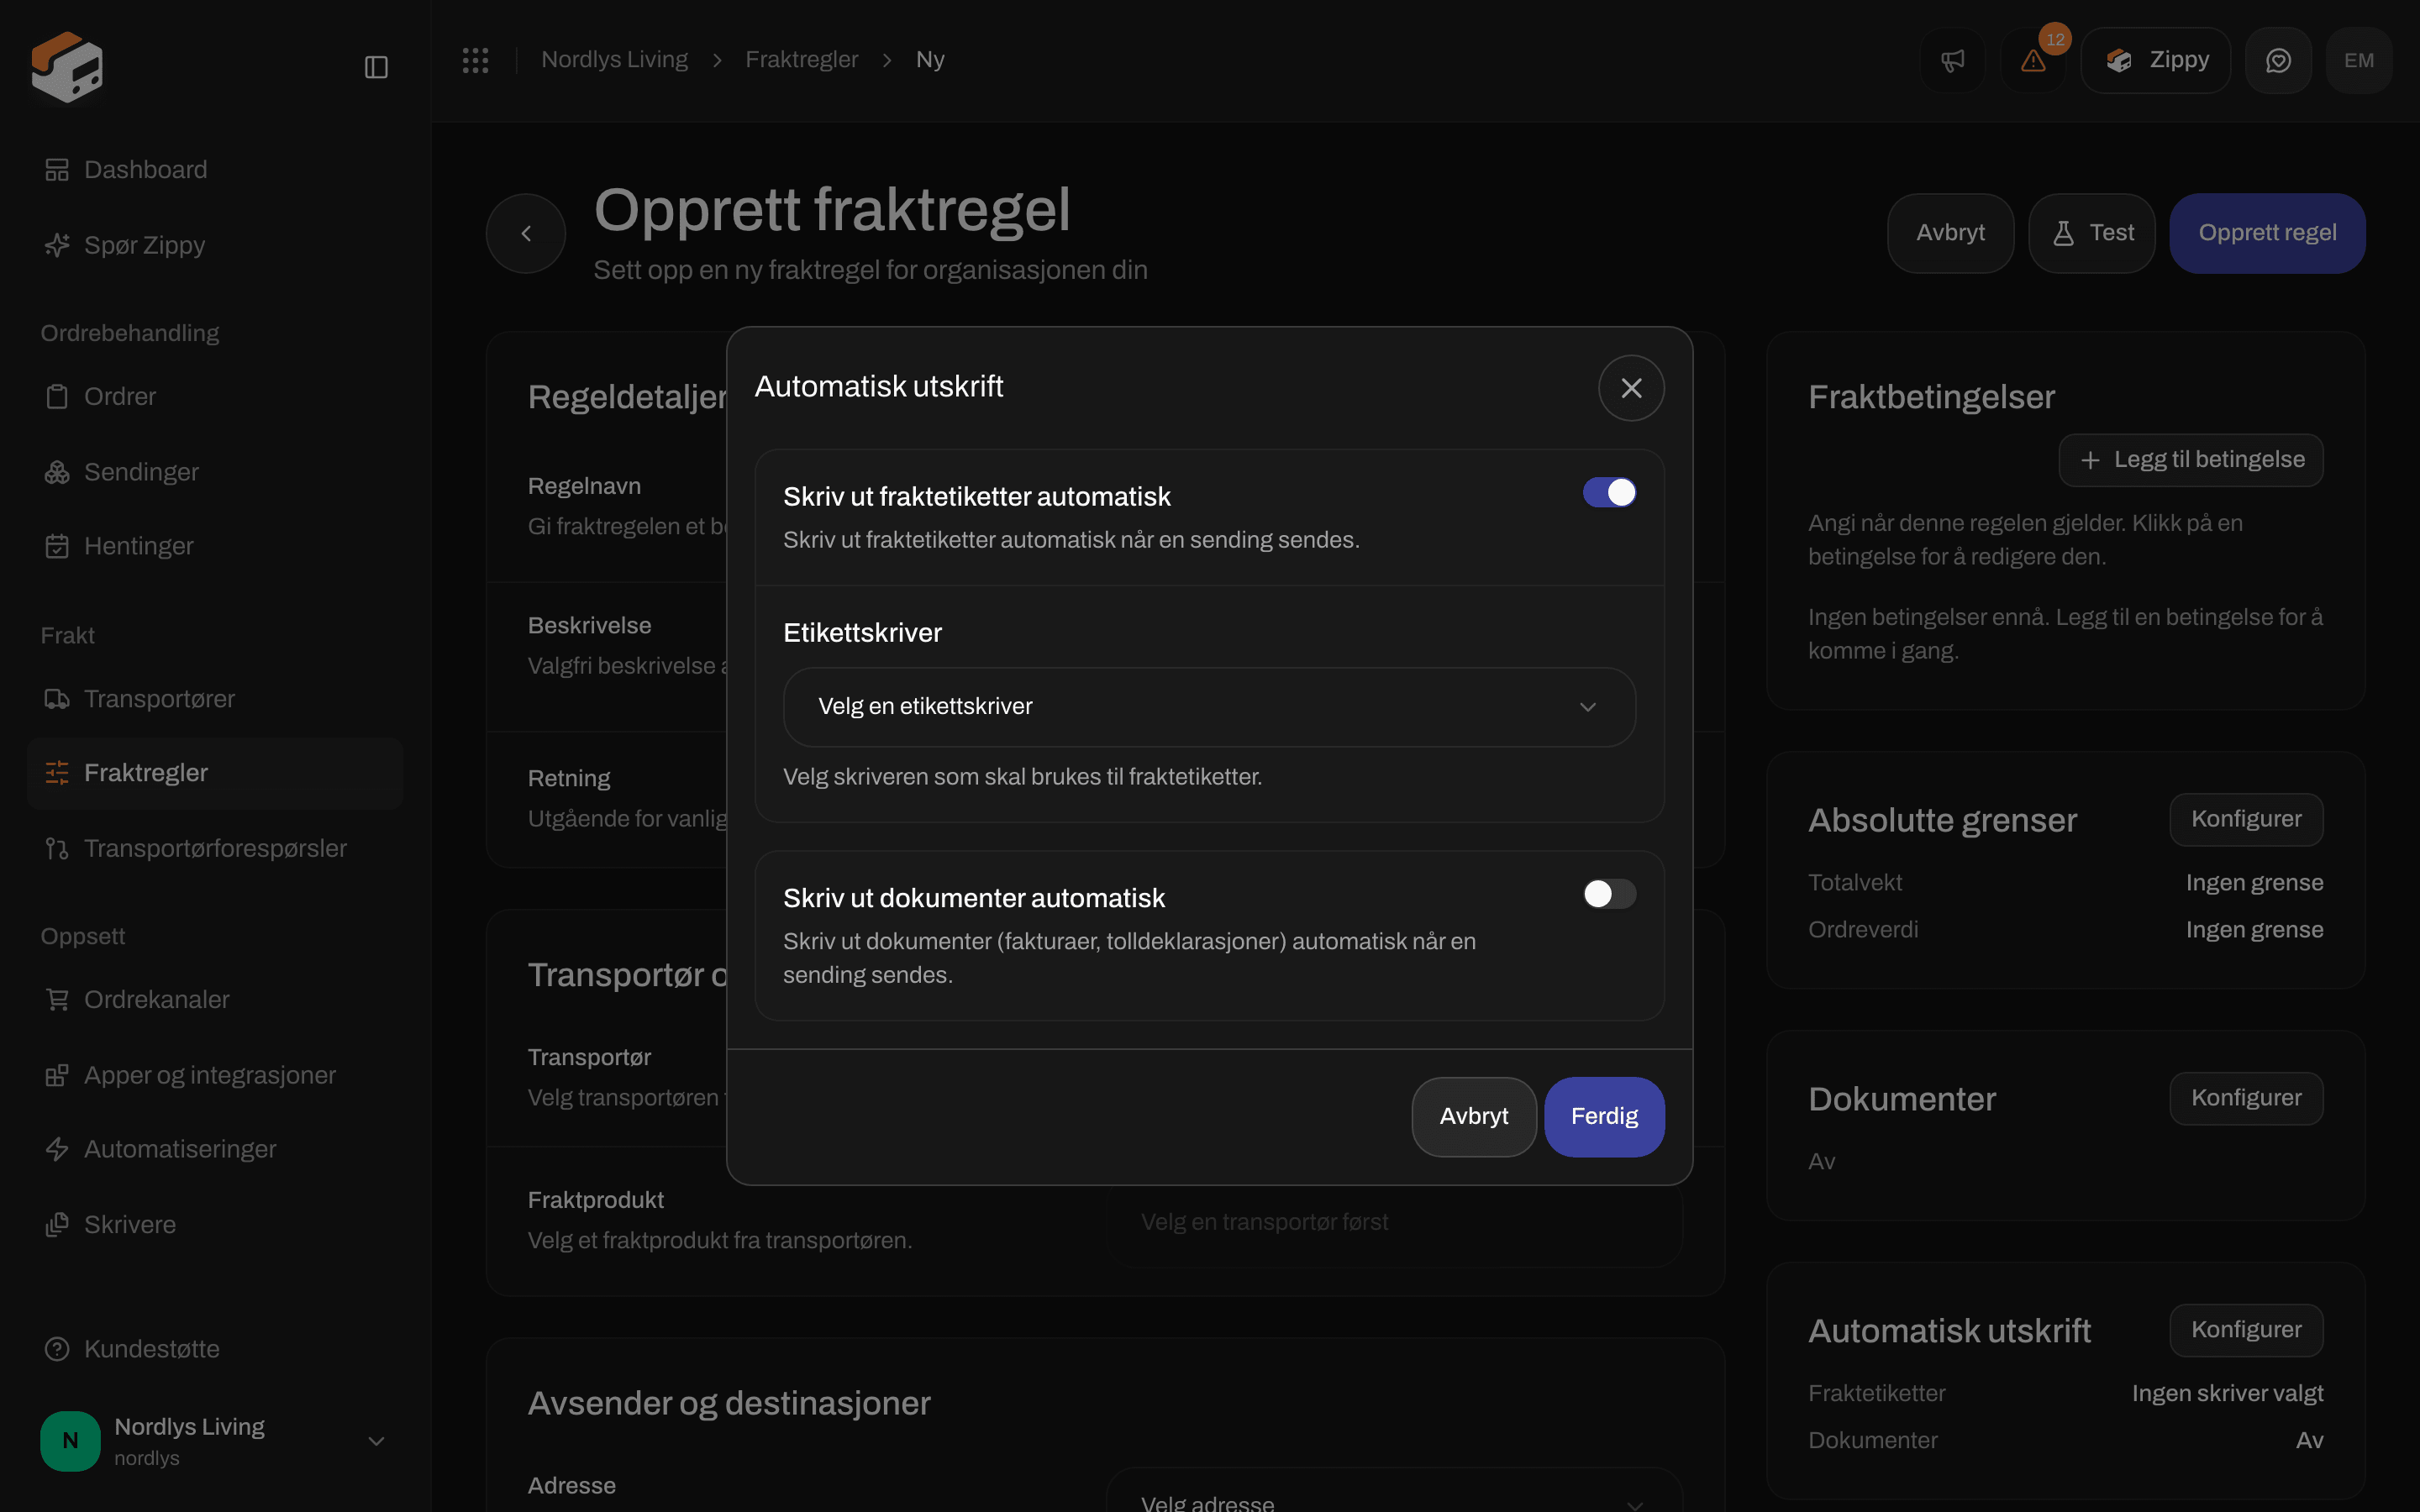
Task: Click the Sendinger boxes icon
Action: coord(57,472)
